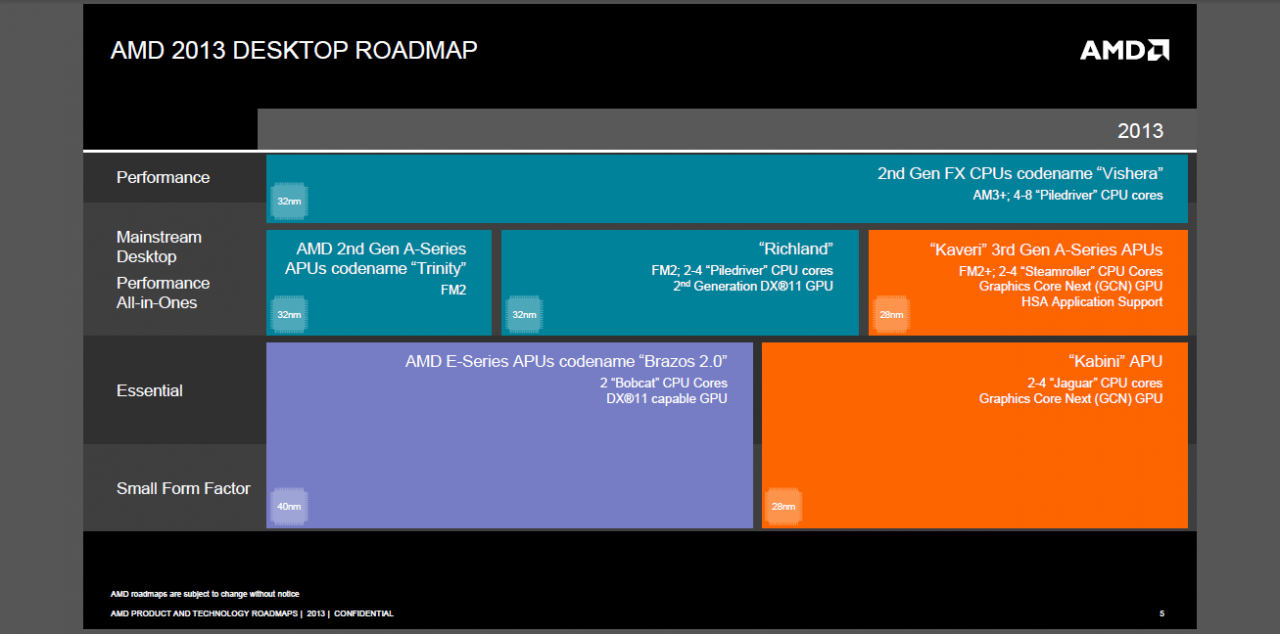Click the 28nm chip icon in Kabini block

coord(784,506)
